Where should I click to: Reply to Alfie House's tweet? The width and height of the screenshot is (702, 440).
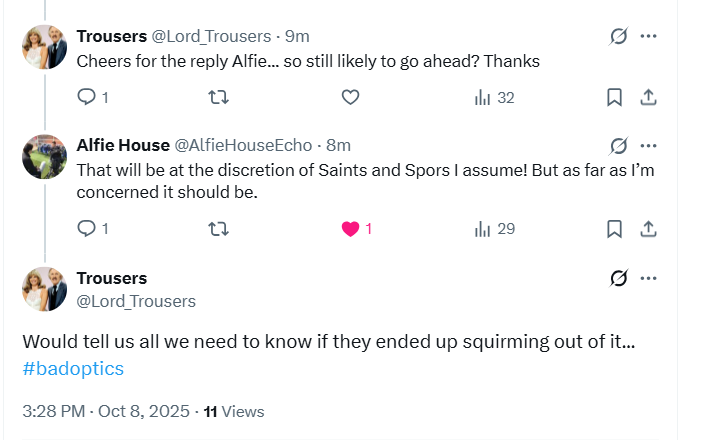(87, 228)
